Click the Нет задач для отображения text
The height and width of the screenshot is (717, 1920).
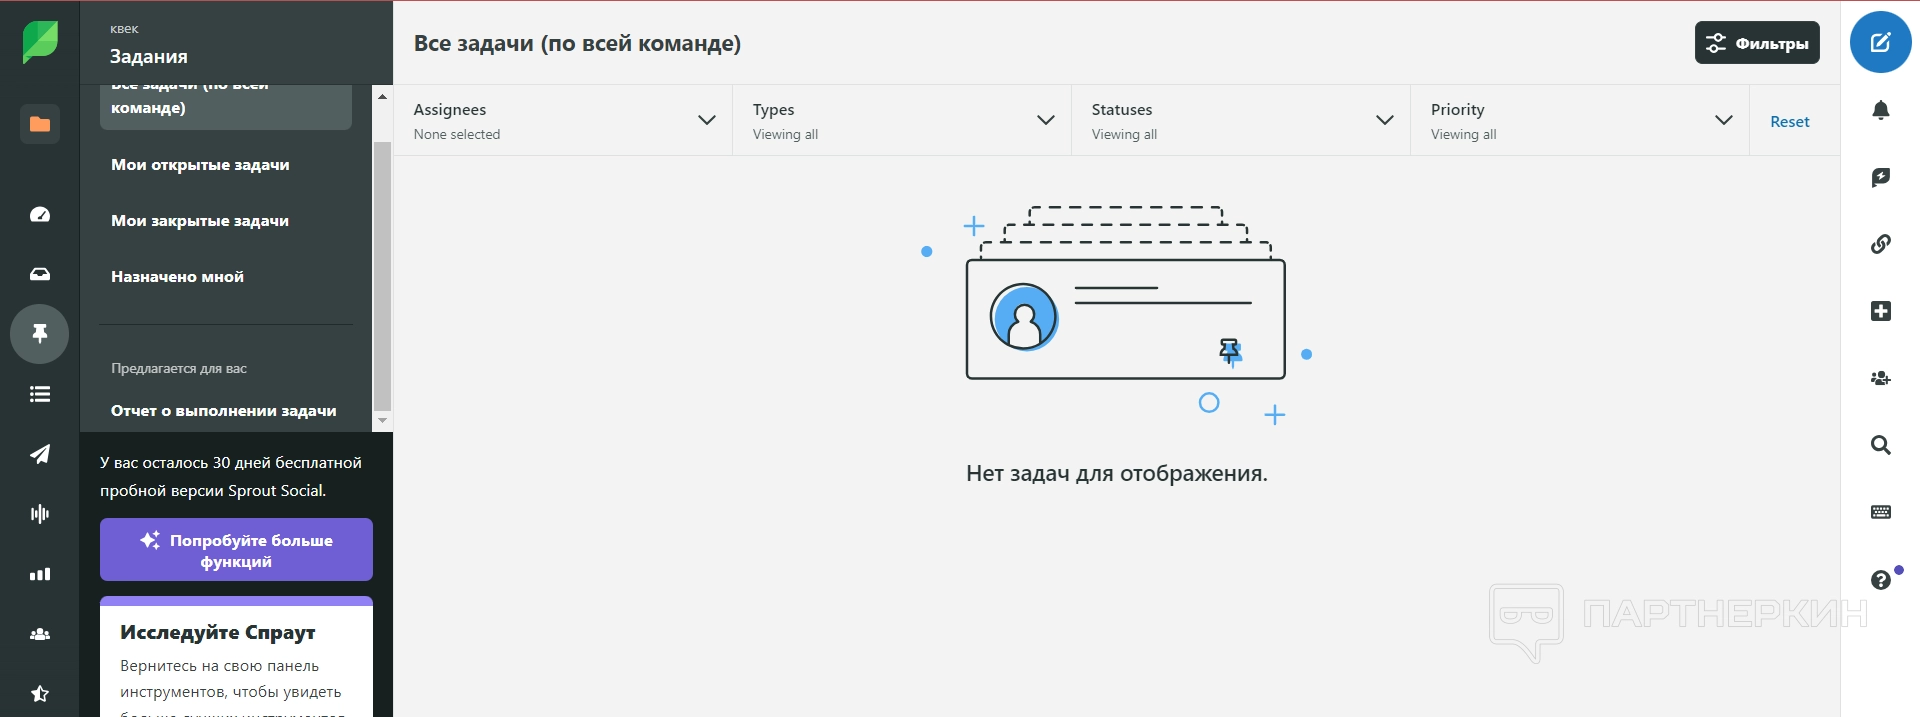pyautogui.click(x=1117, y=473)
